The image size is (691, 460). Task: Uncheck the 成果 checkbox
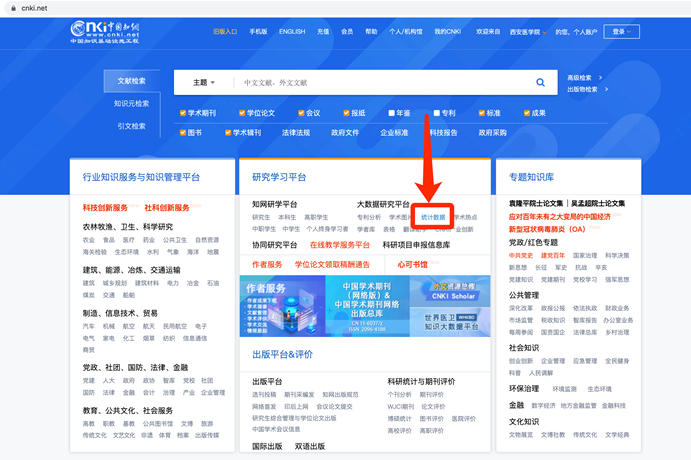click(x=527, y=113)
